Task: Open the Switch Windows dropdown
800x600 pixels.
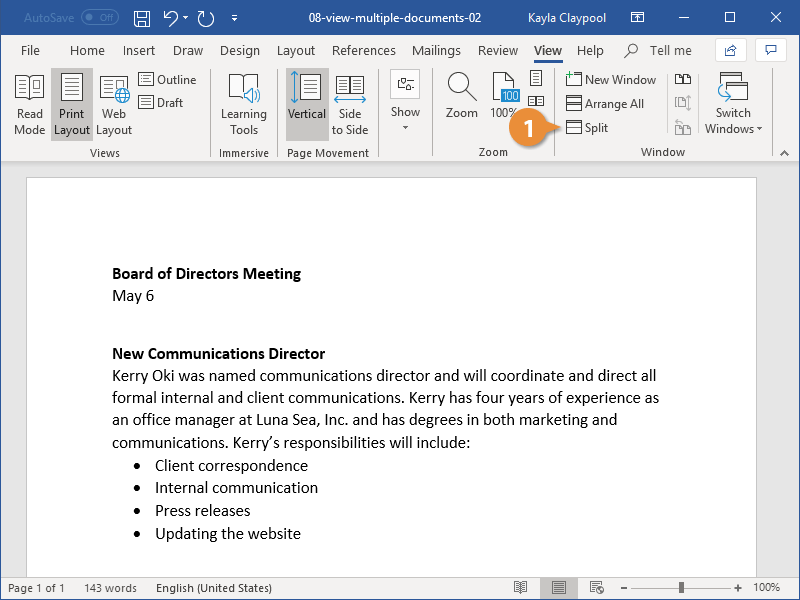Action: pyautogui.click(x=733, y=103)
